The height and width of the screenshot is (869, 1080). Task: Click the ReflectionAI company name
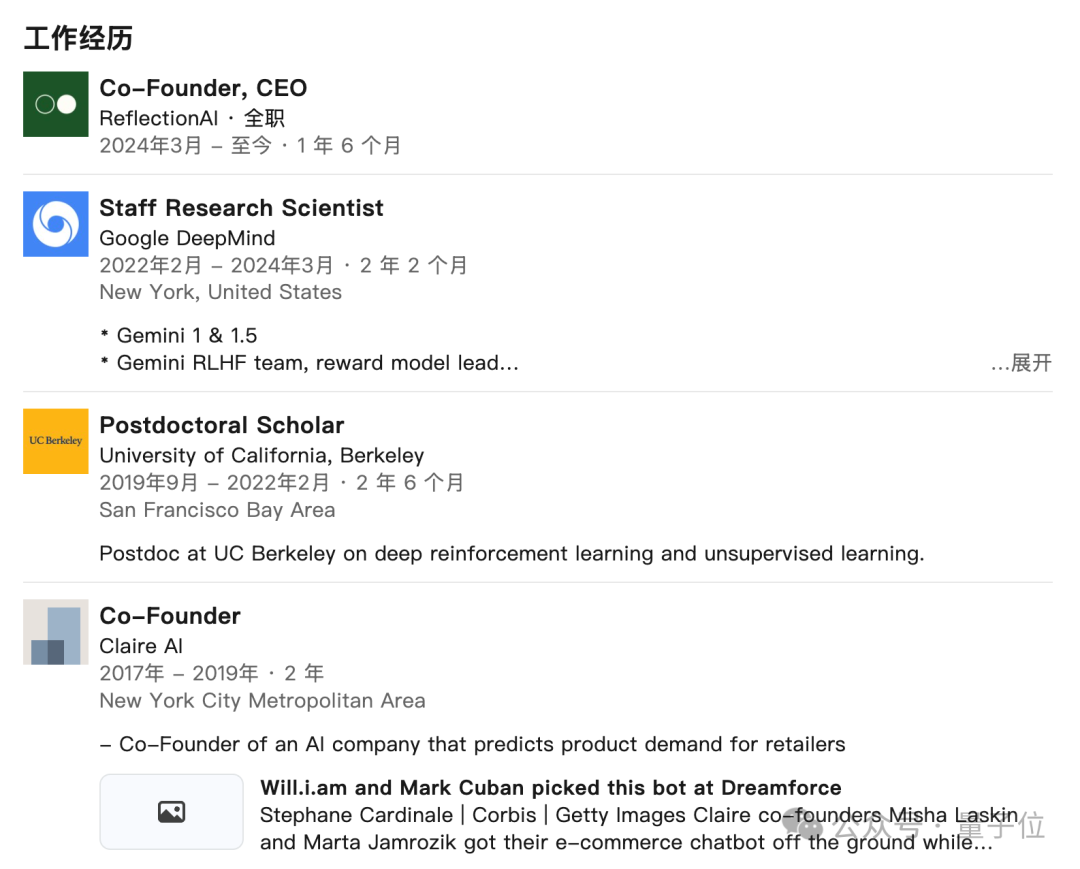tap(158, 118)
